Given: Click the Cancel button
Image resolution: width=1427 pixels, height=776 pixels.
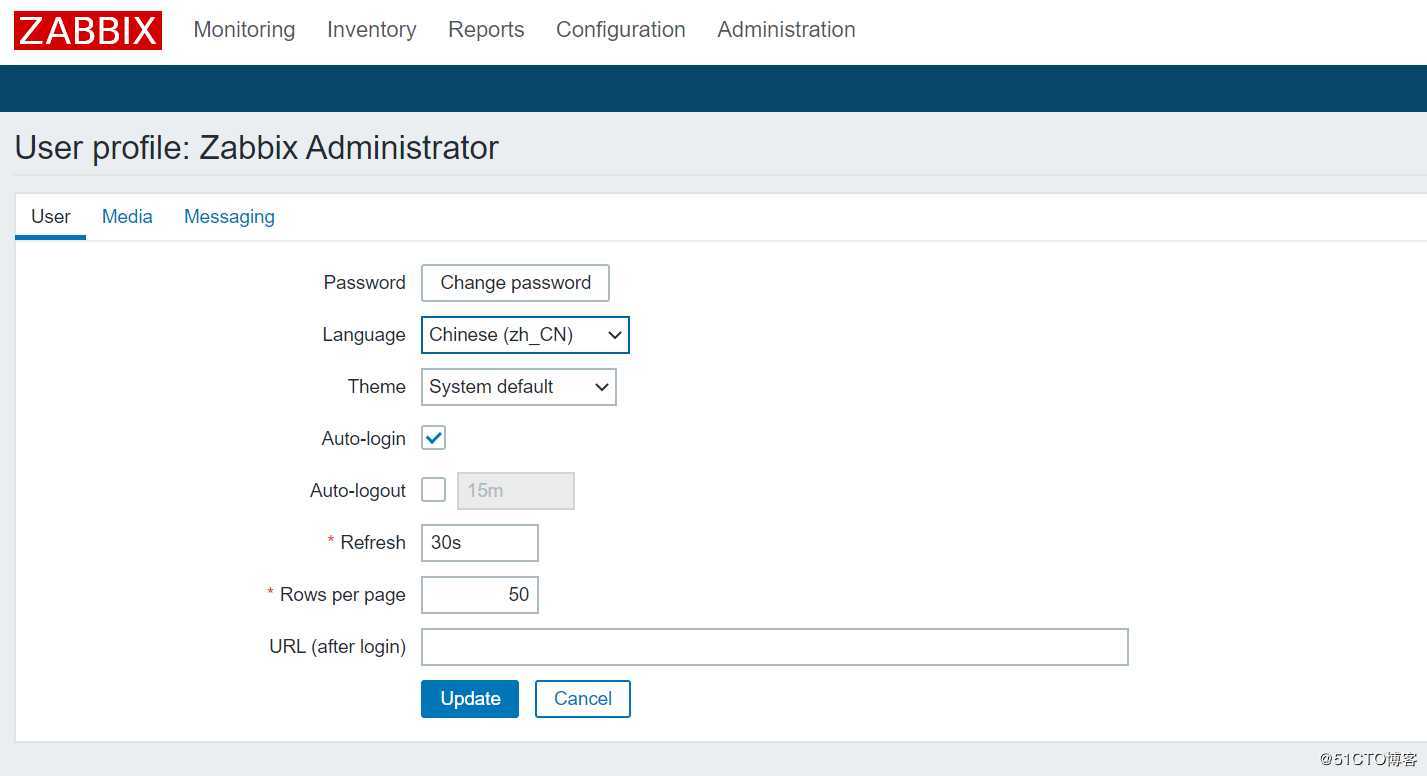Looking at the screenshot, I should (x=583, y=699).
